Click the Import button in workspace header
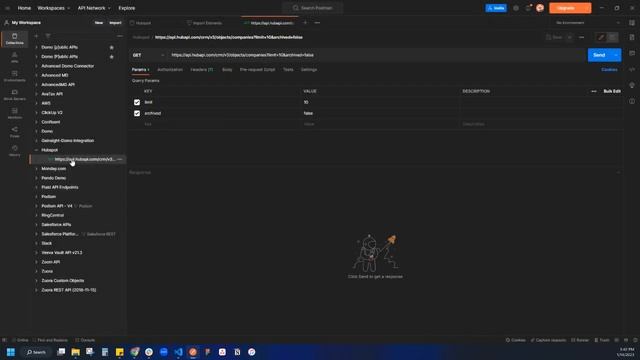Viewport: 640px width, 360px height. coord(115,23)
